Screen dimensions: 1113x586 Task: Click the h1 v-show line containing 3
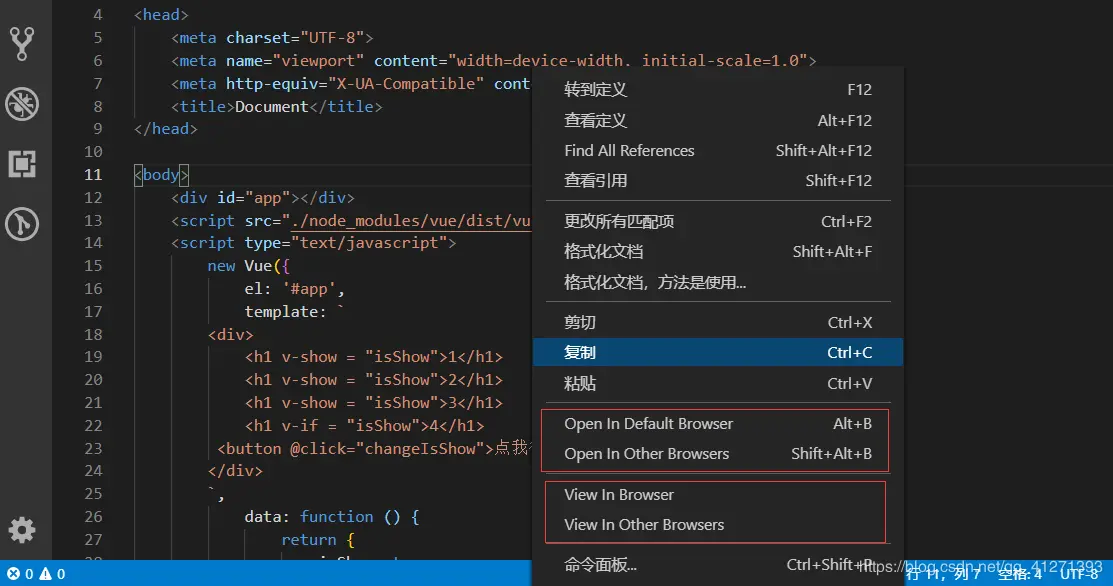(373, 403)
